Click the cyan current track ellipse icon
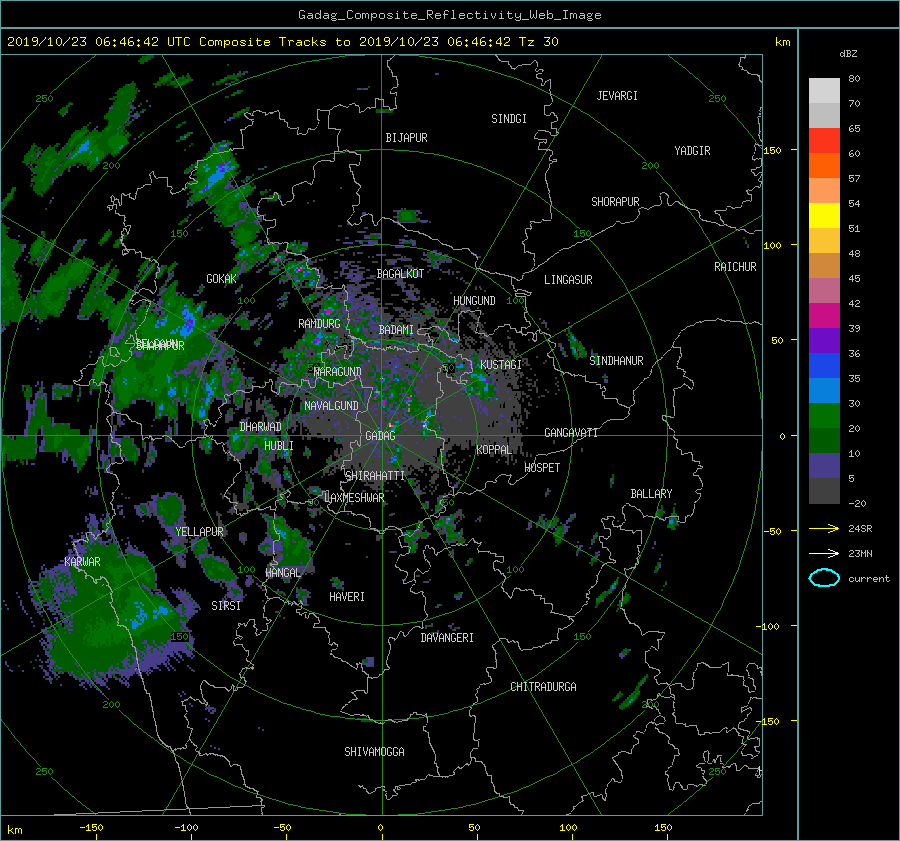The height and width of the screenshot is (841, 900). pos(824,578)
